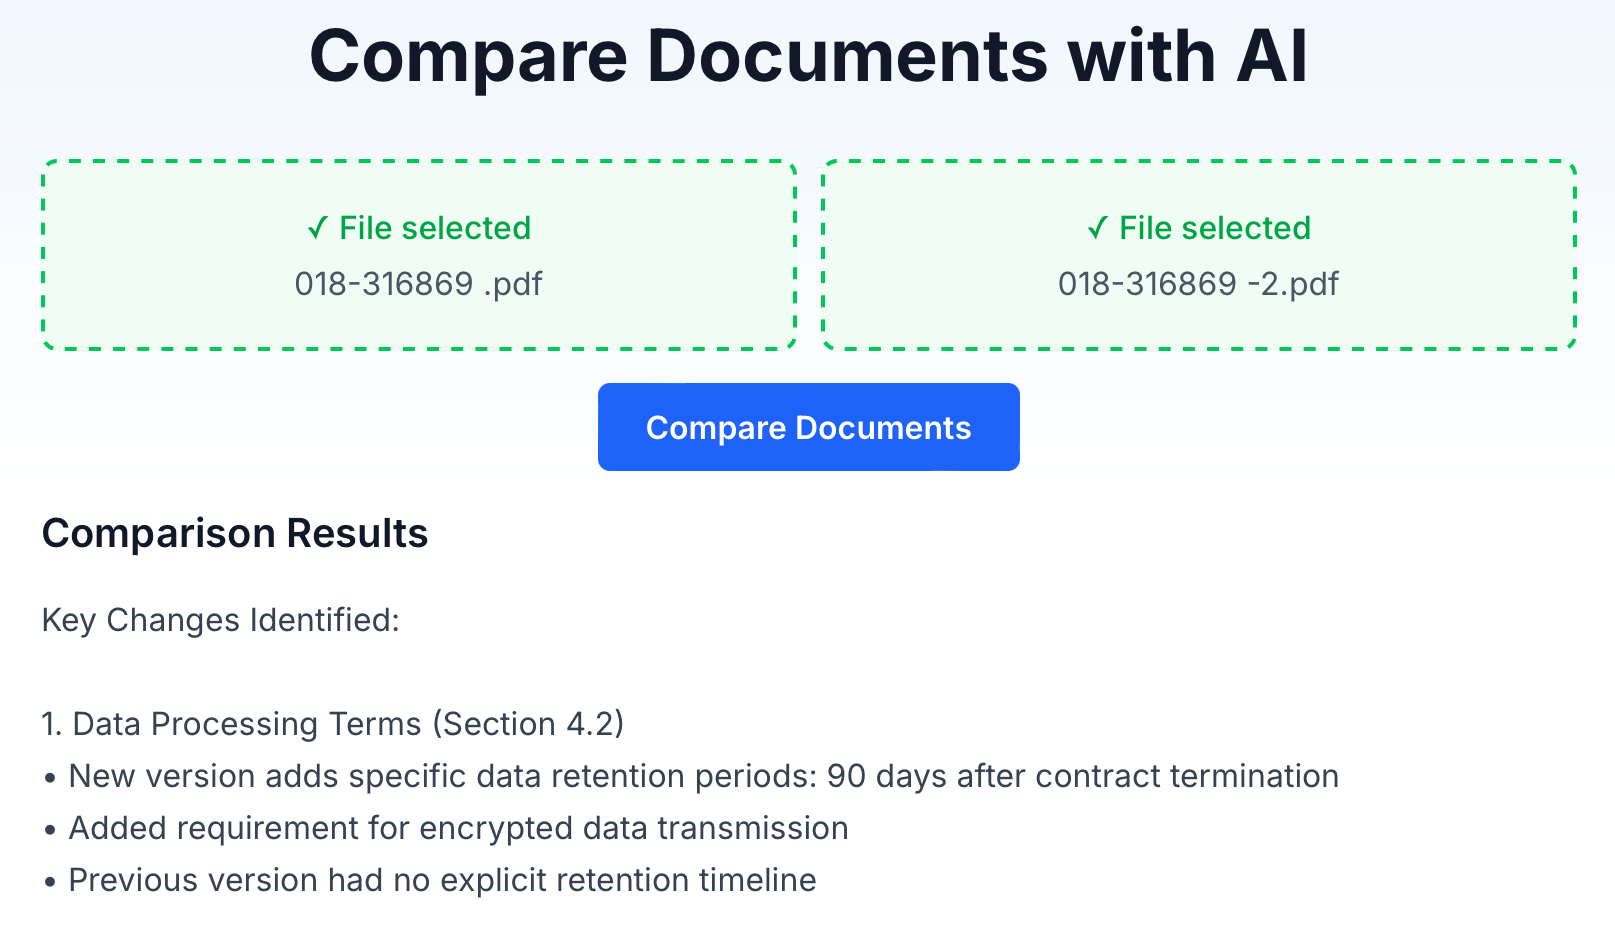Click the encrypted data transmission bullet
Screen dimensions: 1615x932
click(x=446, y=828)
